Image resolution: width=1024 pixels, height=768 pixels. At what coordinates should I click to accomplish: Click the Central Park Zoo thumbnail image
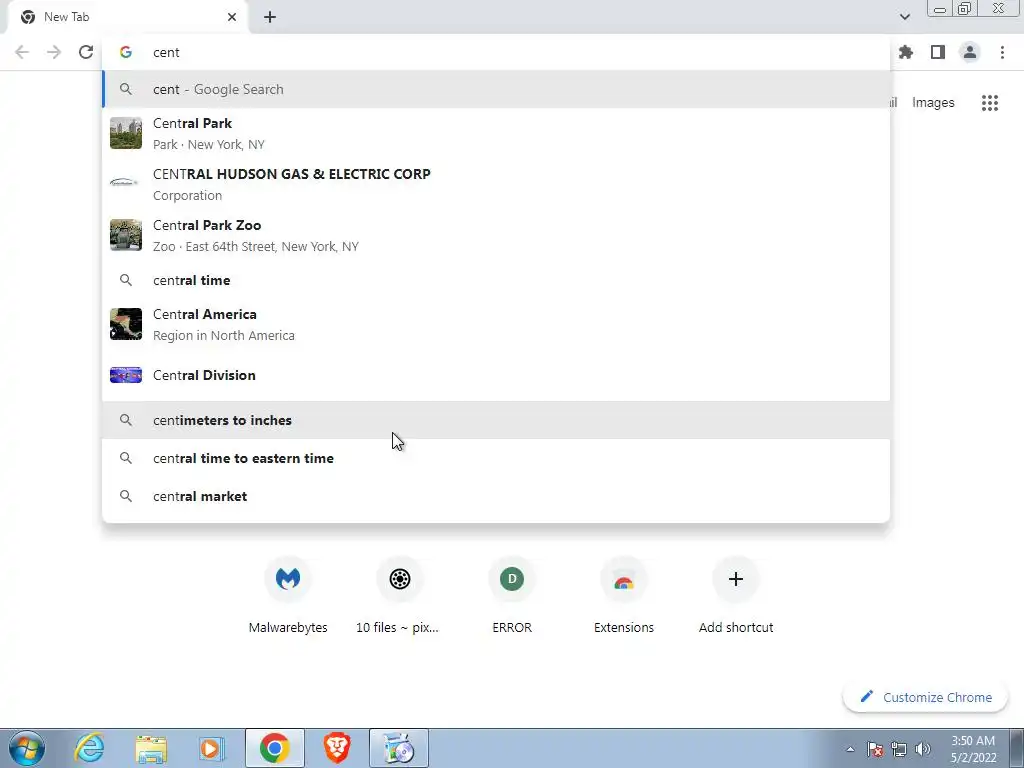pos(125,235)
